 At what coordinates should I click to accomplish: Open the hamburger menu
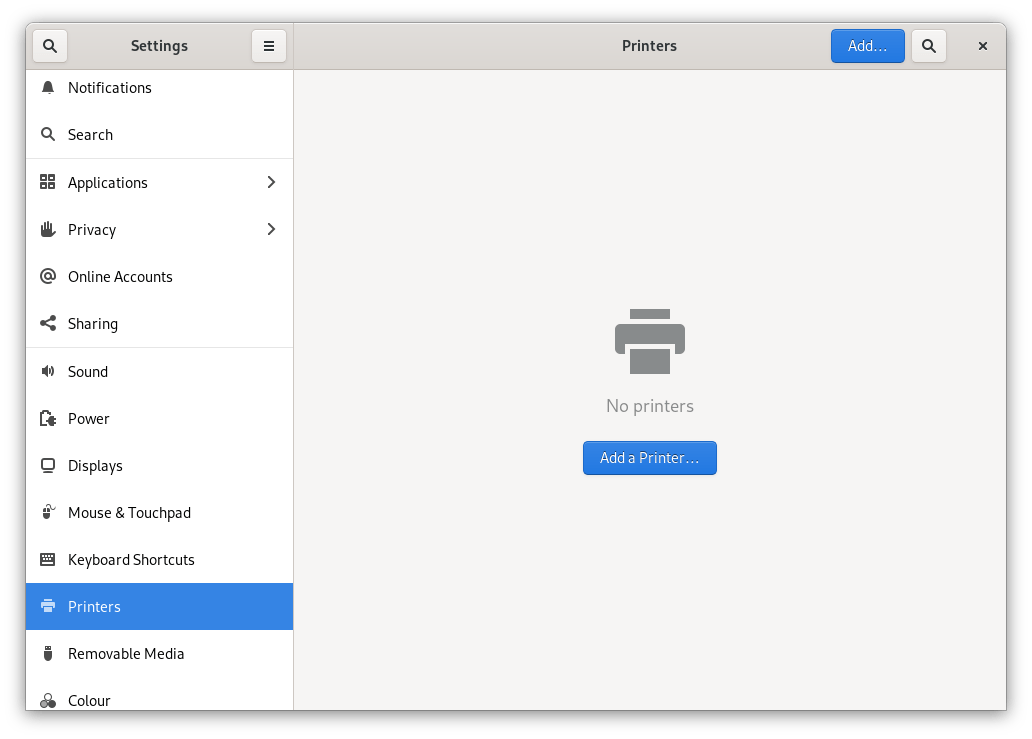coord(268,46)
